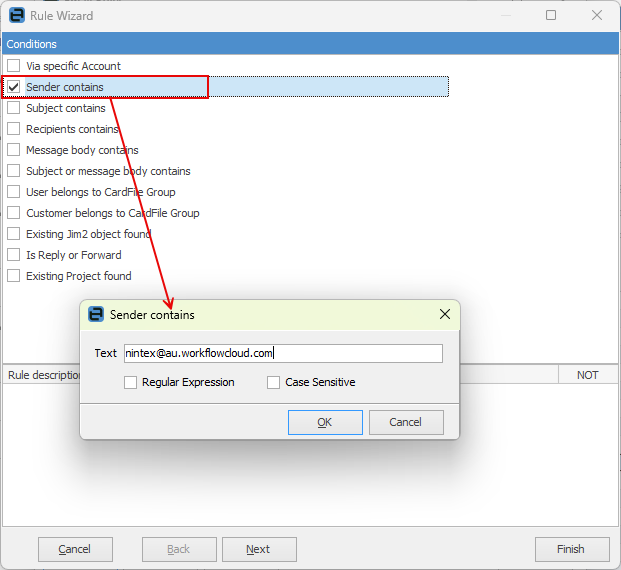Tick Subject or message body contains
This screenshot has width=621, height=570.
point(13,170)
